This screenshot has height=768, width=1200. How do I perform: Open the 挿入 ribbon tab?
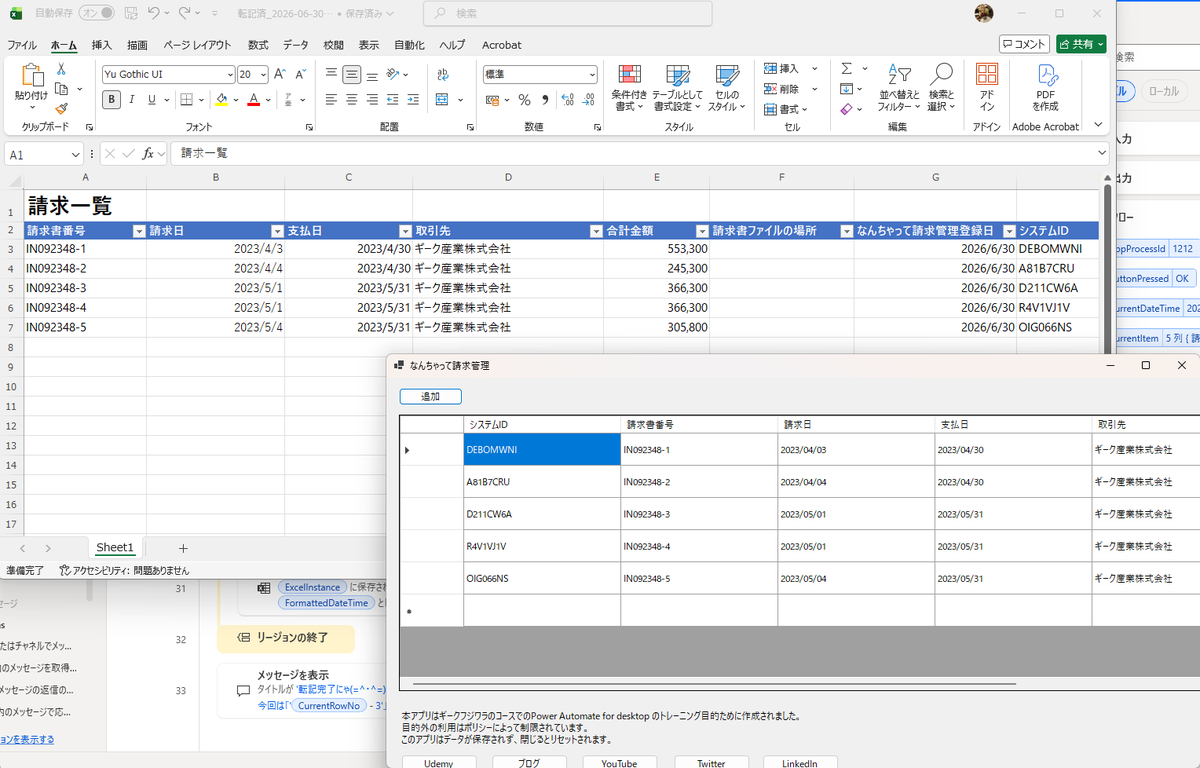[102, 45]
